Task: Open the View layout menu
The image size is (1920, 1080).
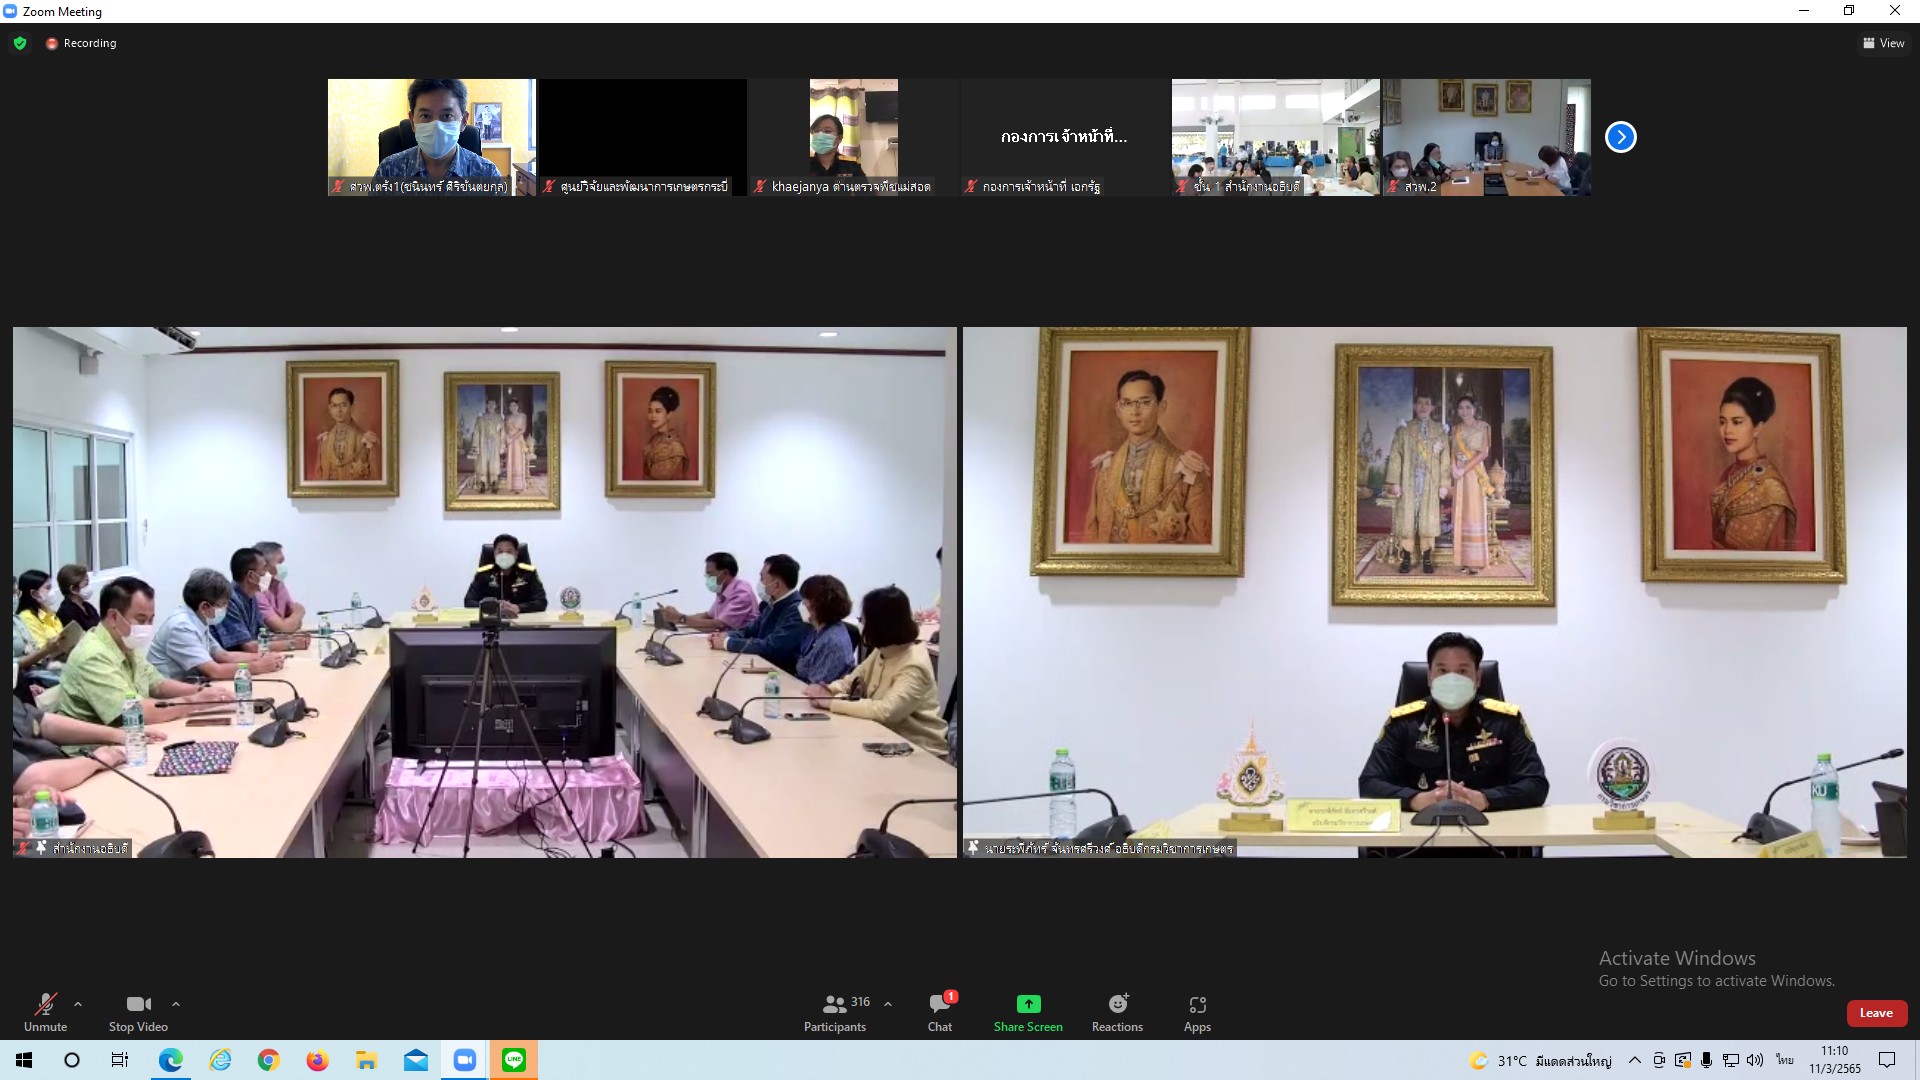Action: click(x=1883, y=43)
